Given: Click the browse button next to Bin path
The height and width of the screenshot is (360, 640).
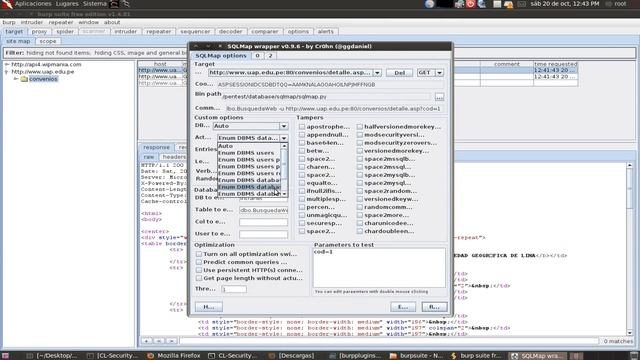Looking at the screenshot, I should point(439,97).
